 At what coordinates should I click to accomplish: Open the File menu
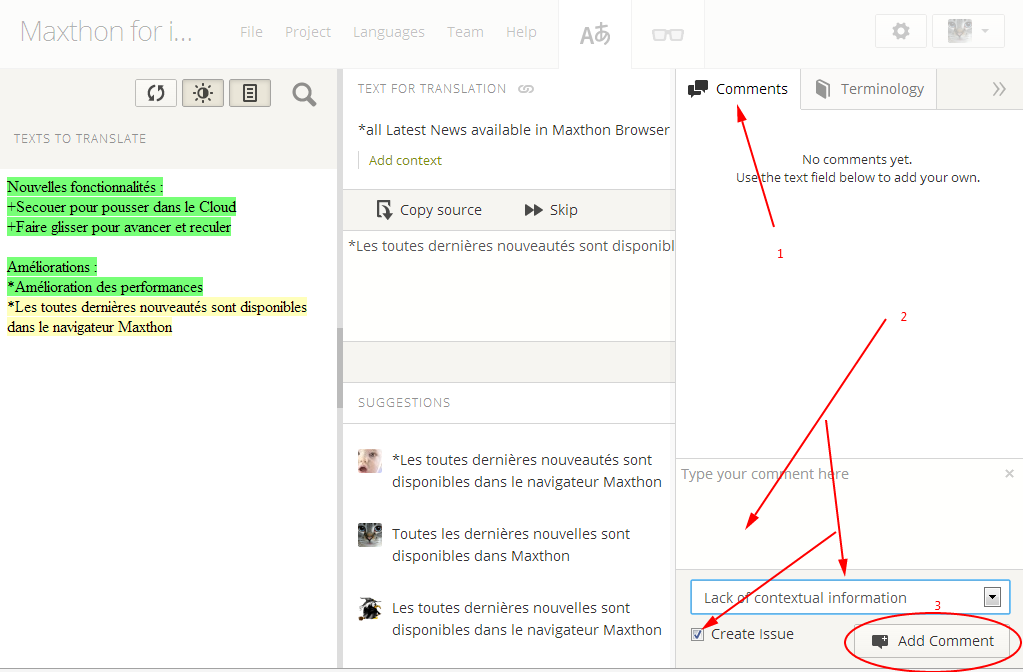coord(251,32)
